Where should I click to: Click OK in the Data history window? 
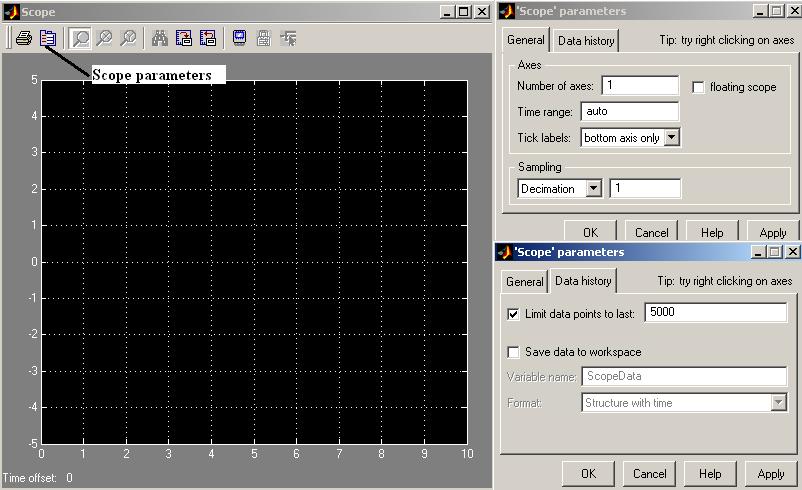[x=588, y=474]
